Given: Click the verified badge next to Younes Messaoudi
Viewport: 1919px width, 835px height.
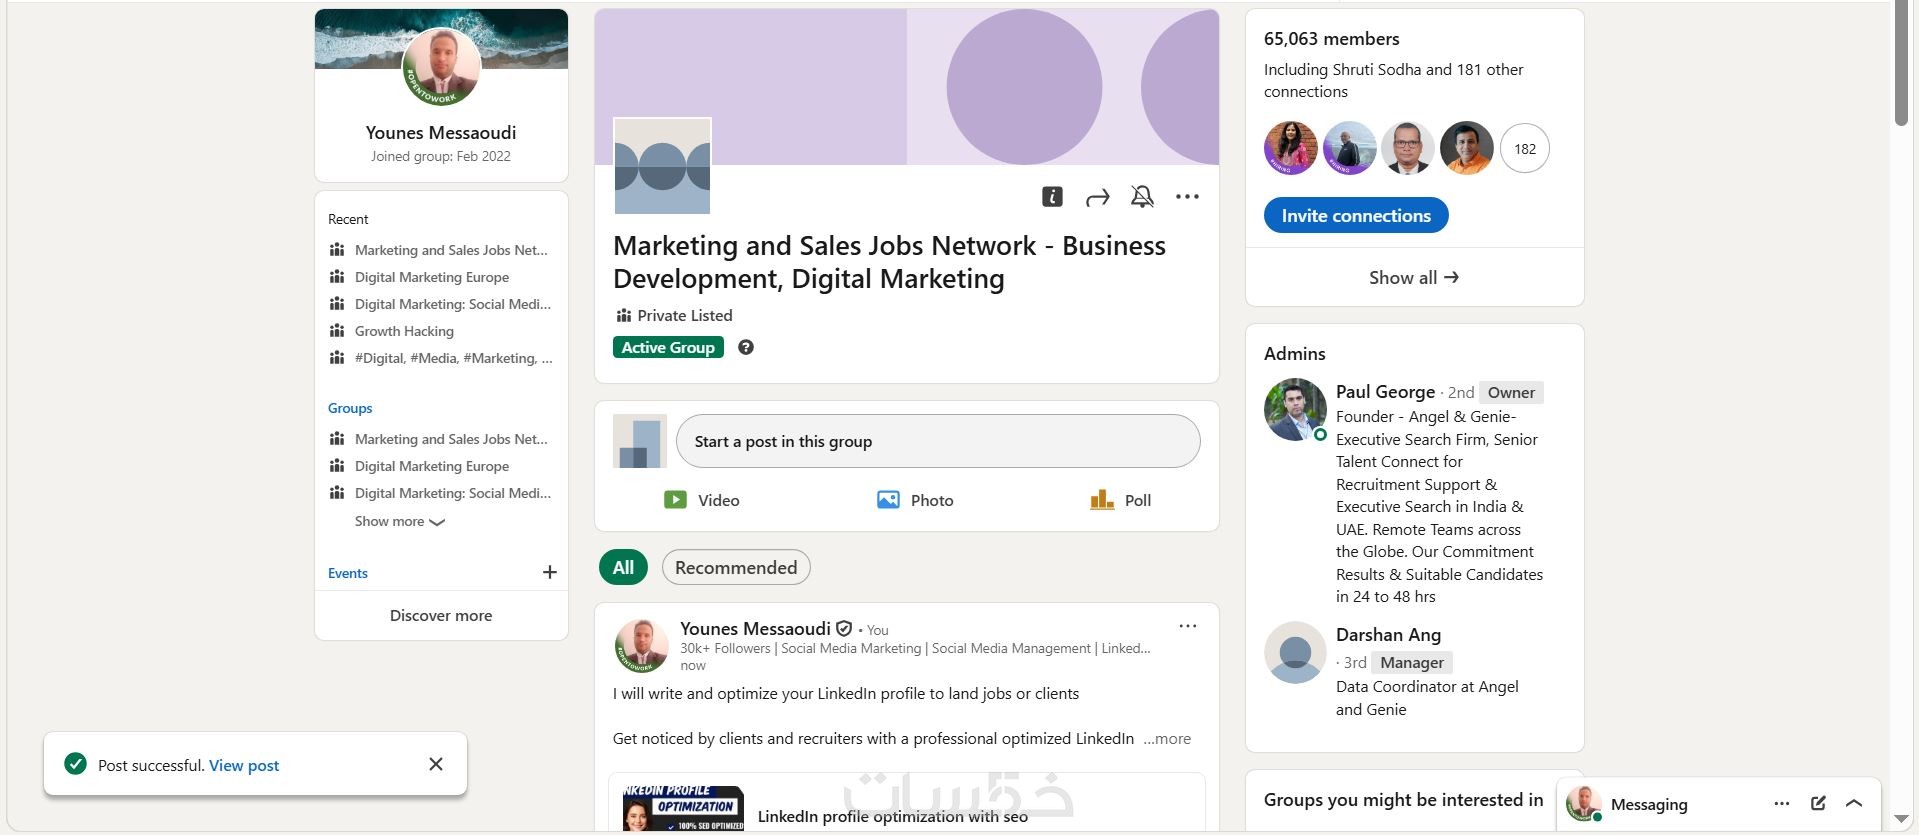Looking at the screenshot, I should point(844,628).
